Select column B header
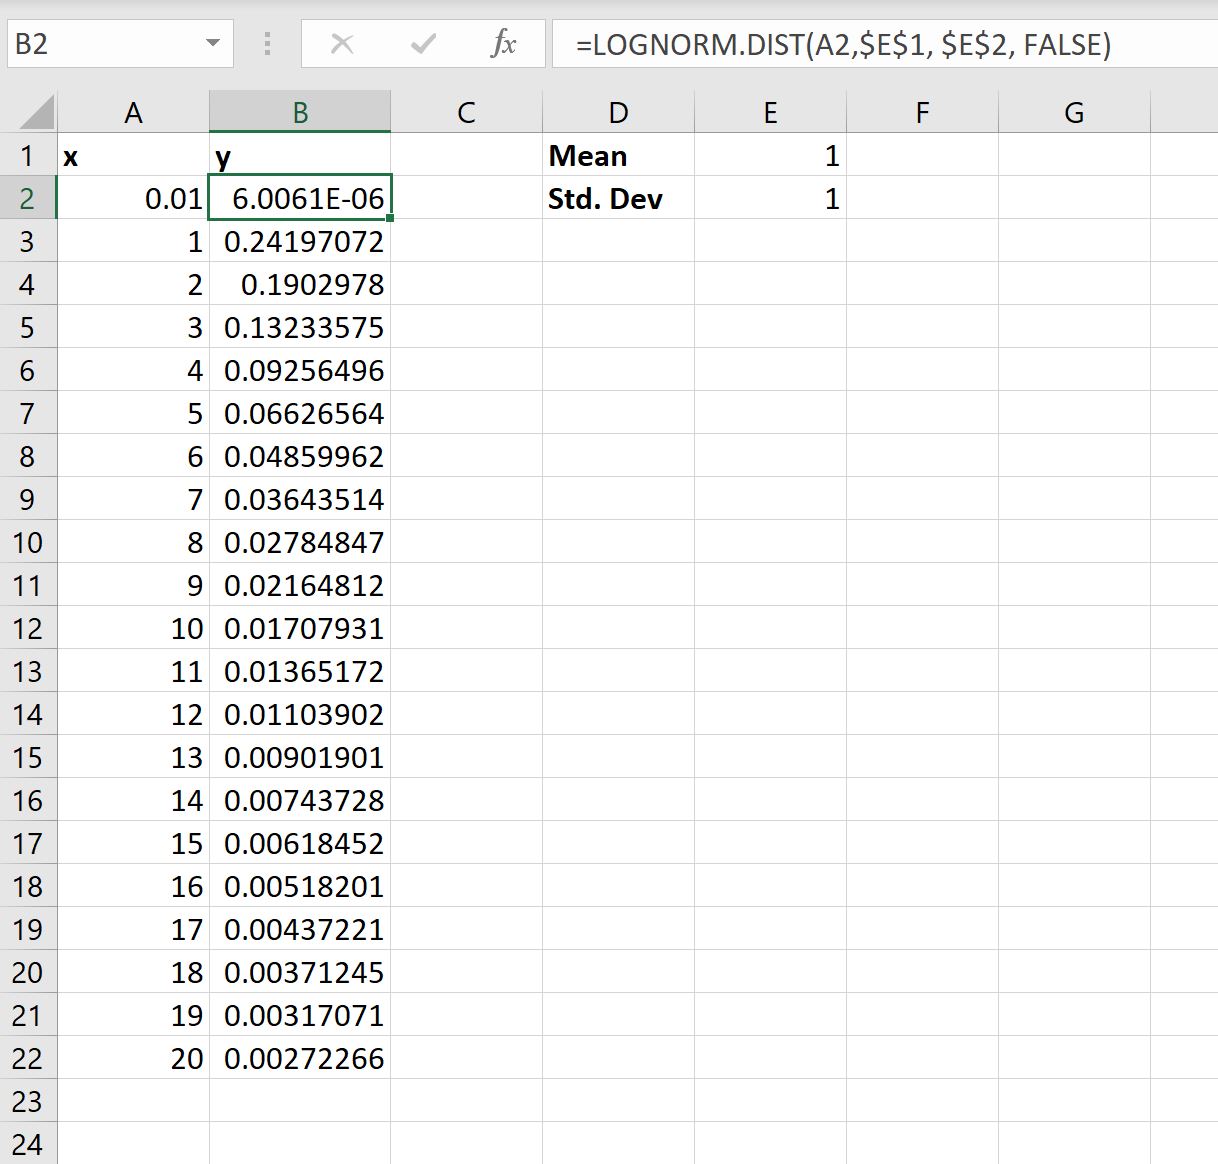 click(300, 113)
